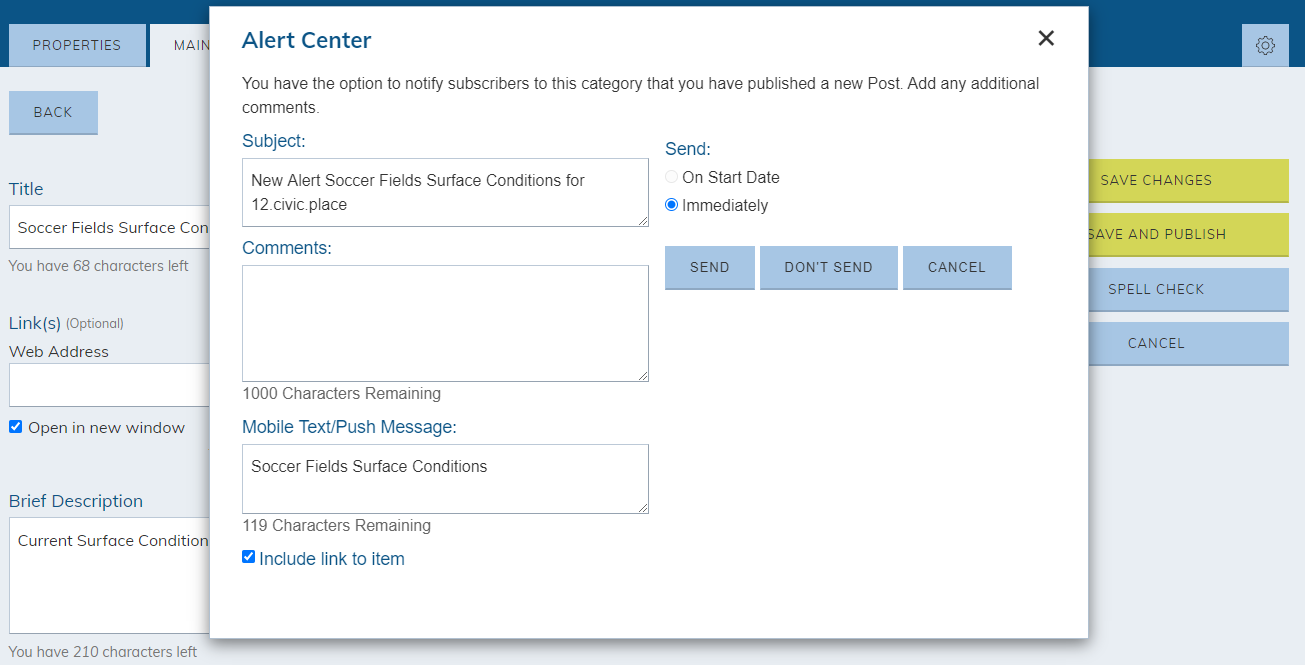1305x665 pixels.
Task: Click the Comments box resize handle
Action: click(x=643, y=376)
